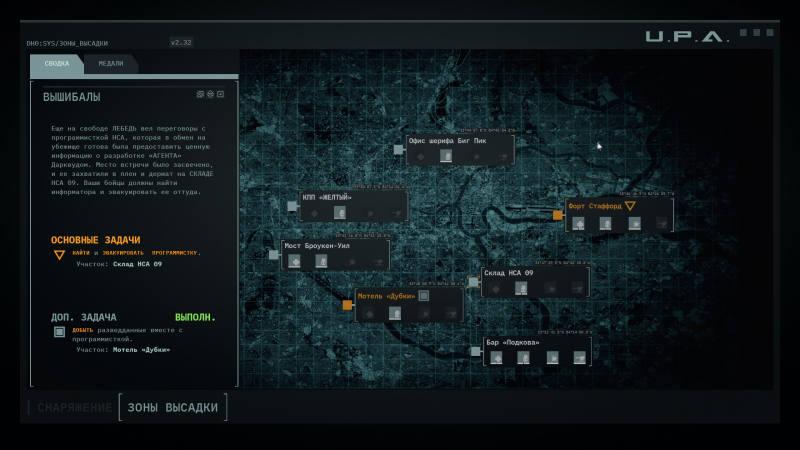The height and width of the screenshot is (450, 800).
Task: Select the orange Форт Стаффорд map marker
Action: pyautogui.click(x=558, y=215)
